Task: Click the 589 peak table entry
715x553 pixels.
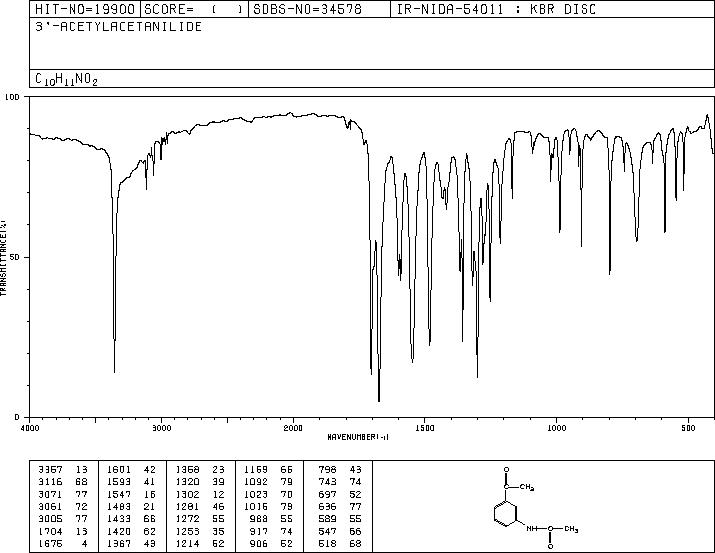Action: click(x=340, y=519)
